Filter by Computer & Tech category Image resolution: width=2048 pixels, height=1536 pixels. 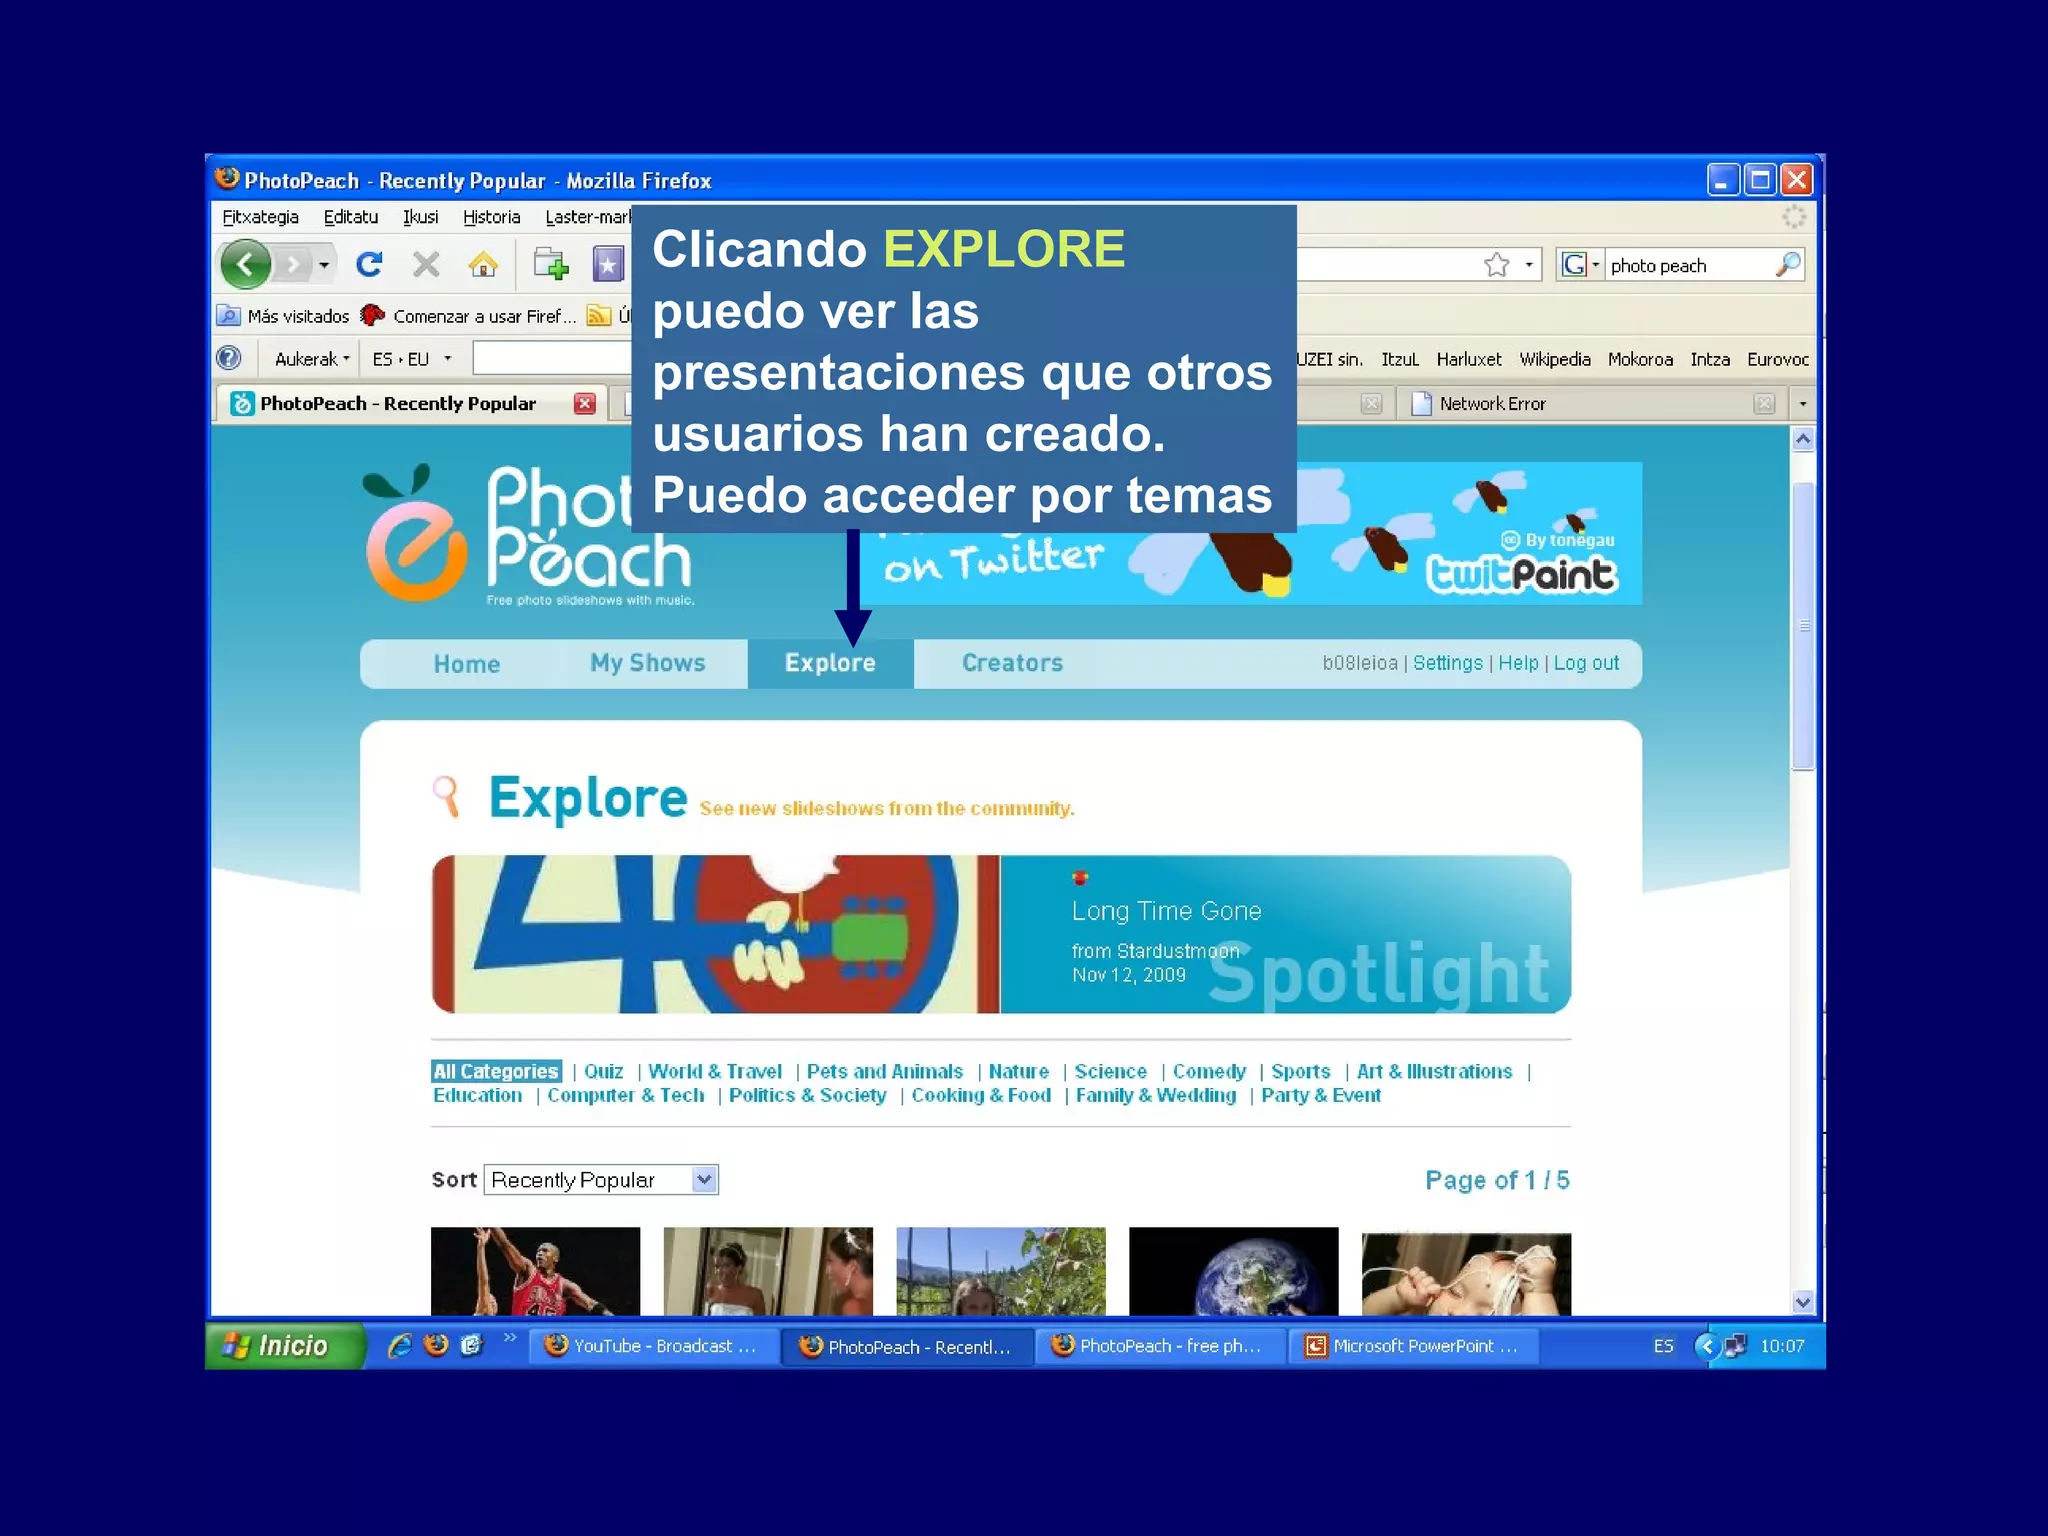click(x=626, y=1095)
